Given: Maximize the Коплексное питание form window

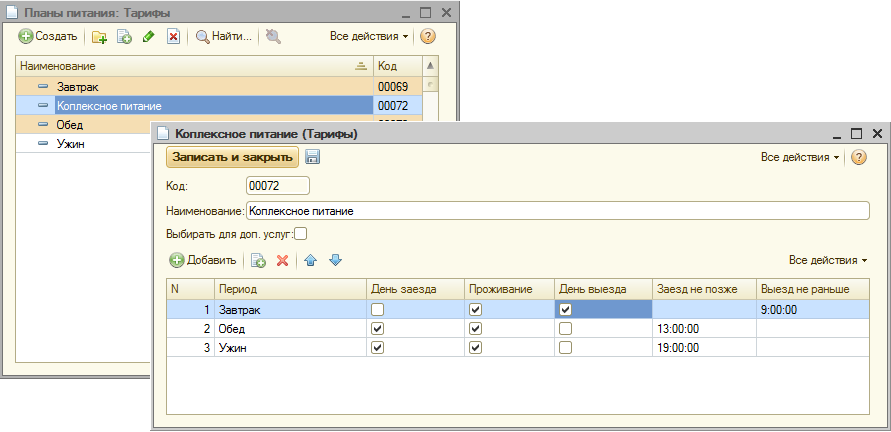Looking at the screenshot, I should (x=856, y=134).
